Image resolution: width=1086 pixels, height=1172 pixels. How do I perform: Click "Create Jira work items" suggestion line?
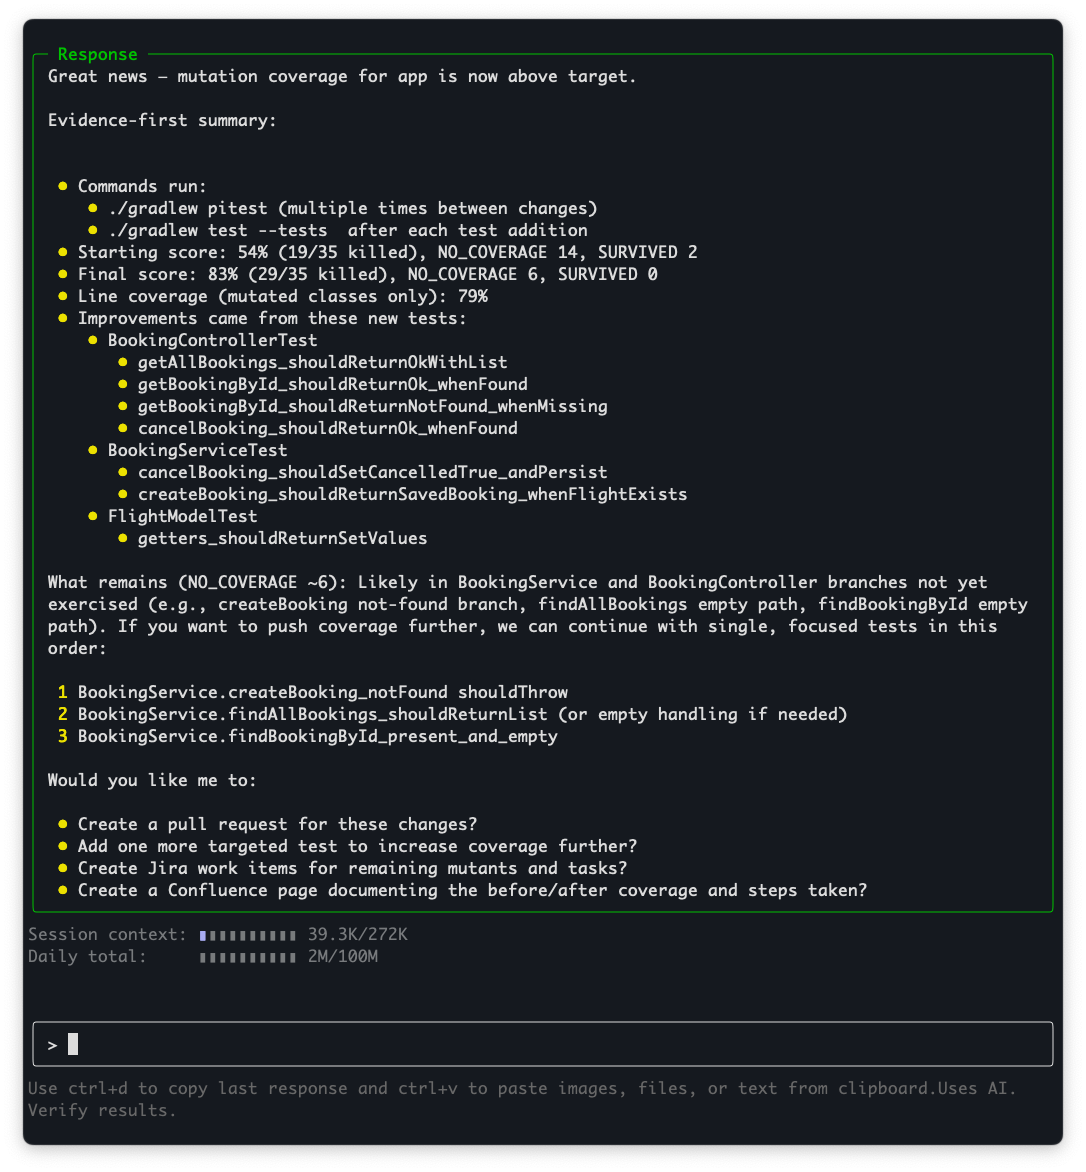352,868
